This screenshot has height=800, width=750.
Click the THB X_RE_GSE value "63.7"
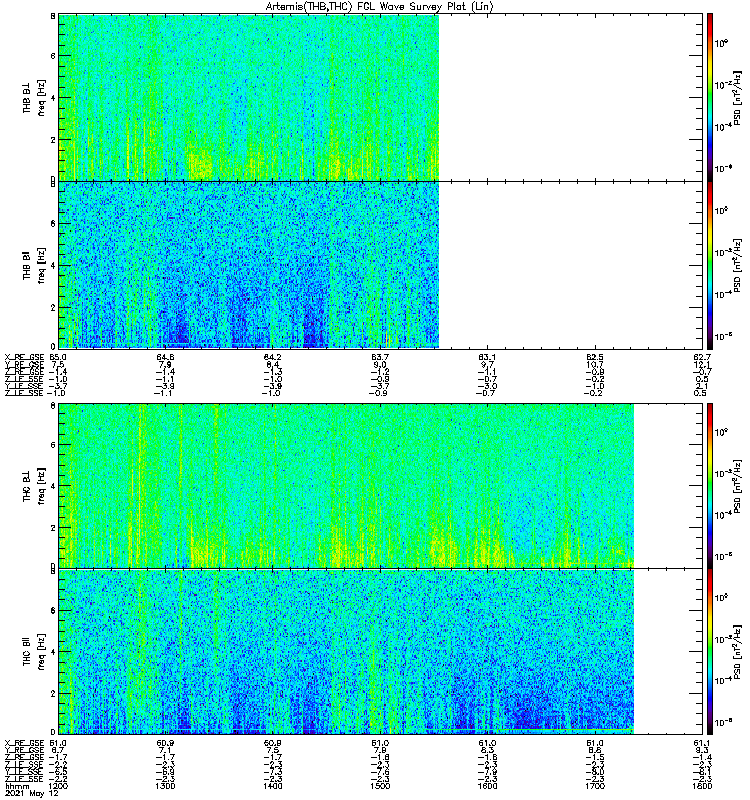[x=380, y=357]
